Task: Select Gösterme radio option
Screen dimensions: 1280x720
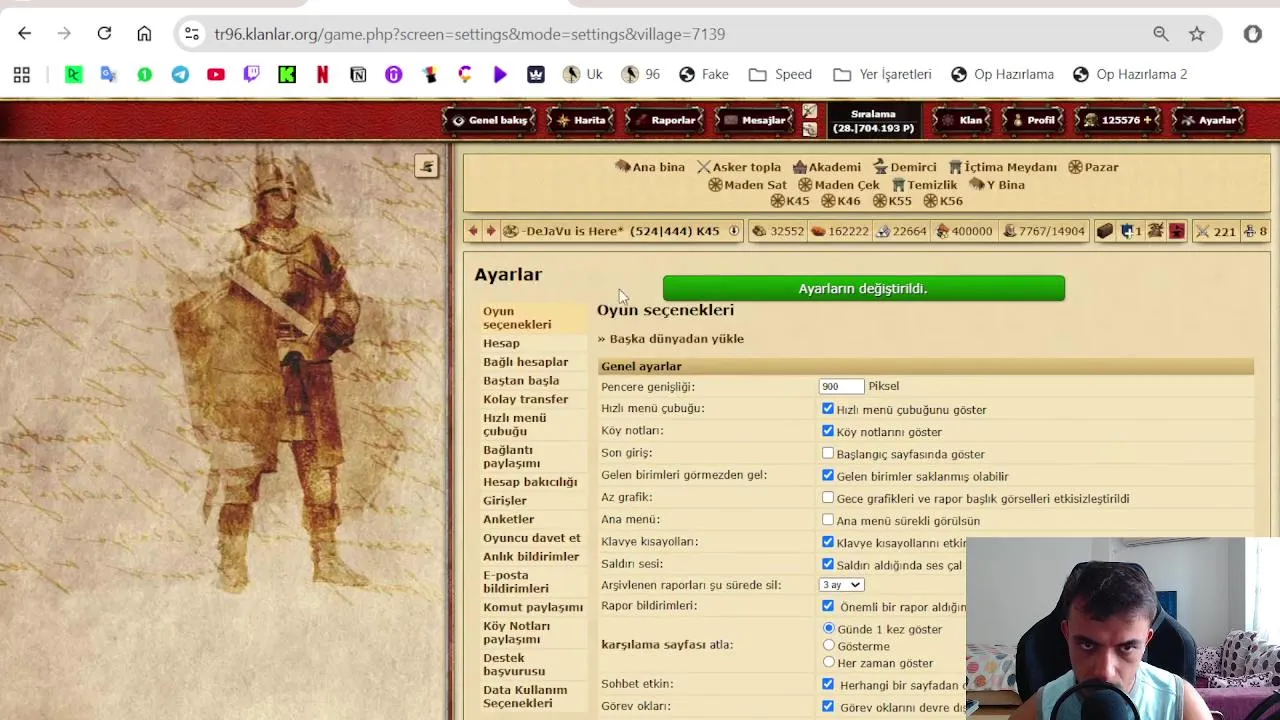Action: (829, 645)
